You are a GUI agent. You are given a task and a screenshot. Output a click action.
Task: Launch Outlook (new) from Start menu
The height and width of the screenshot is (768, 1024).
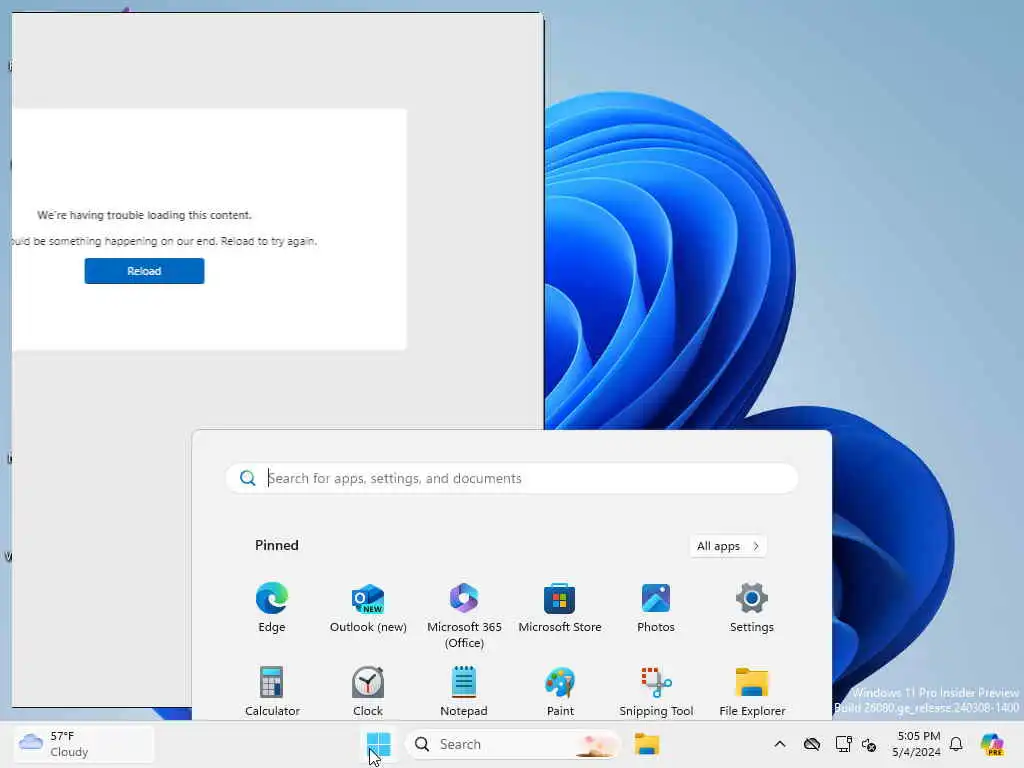[x=368, y=607]
